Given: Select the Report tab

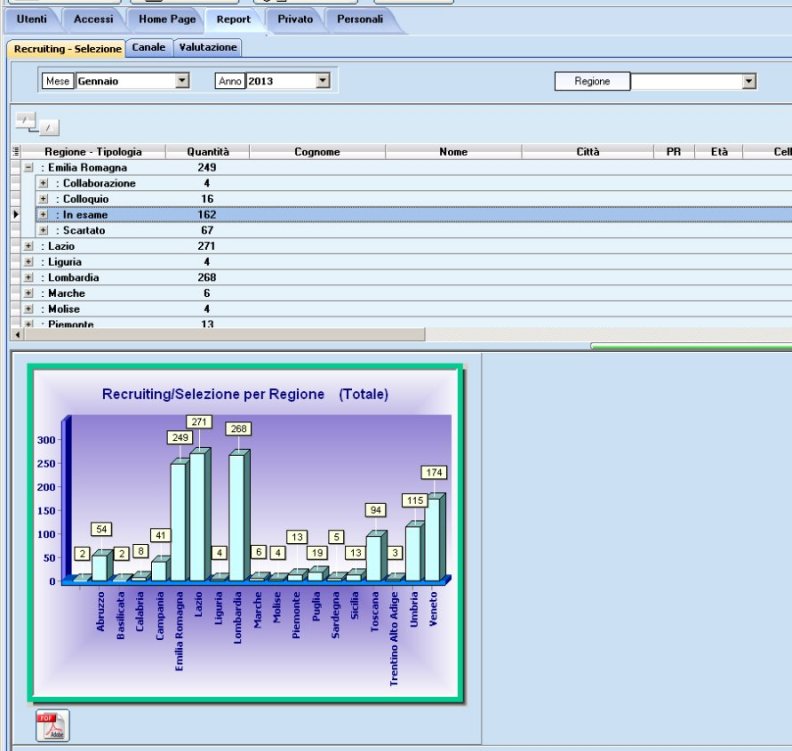Looking at the screenshot, I should 233,20.
